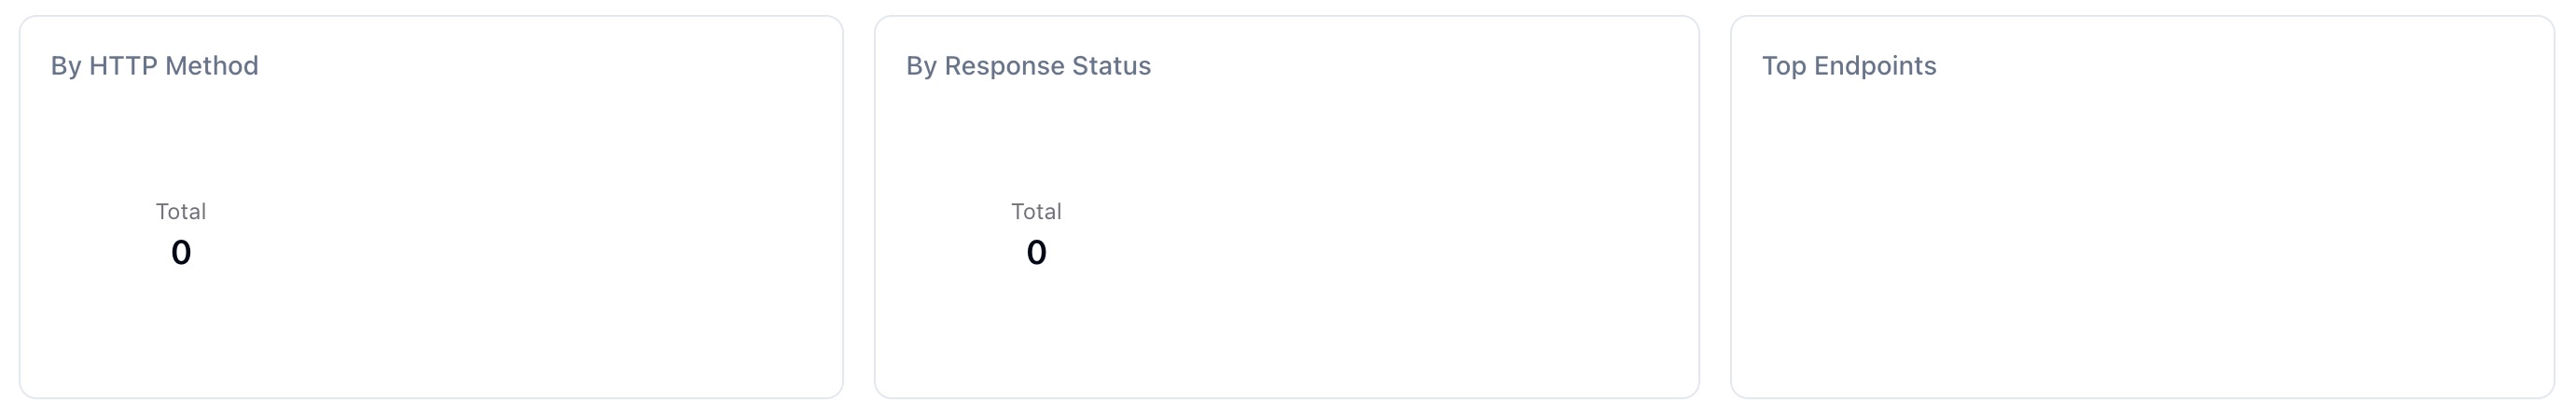Click the 0 count in By Response Status
Image resolution: width=2576 pixels, height=416 pixels.
pyautogui.click(x=1036, y=253)
